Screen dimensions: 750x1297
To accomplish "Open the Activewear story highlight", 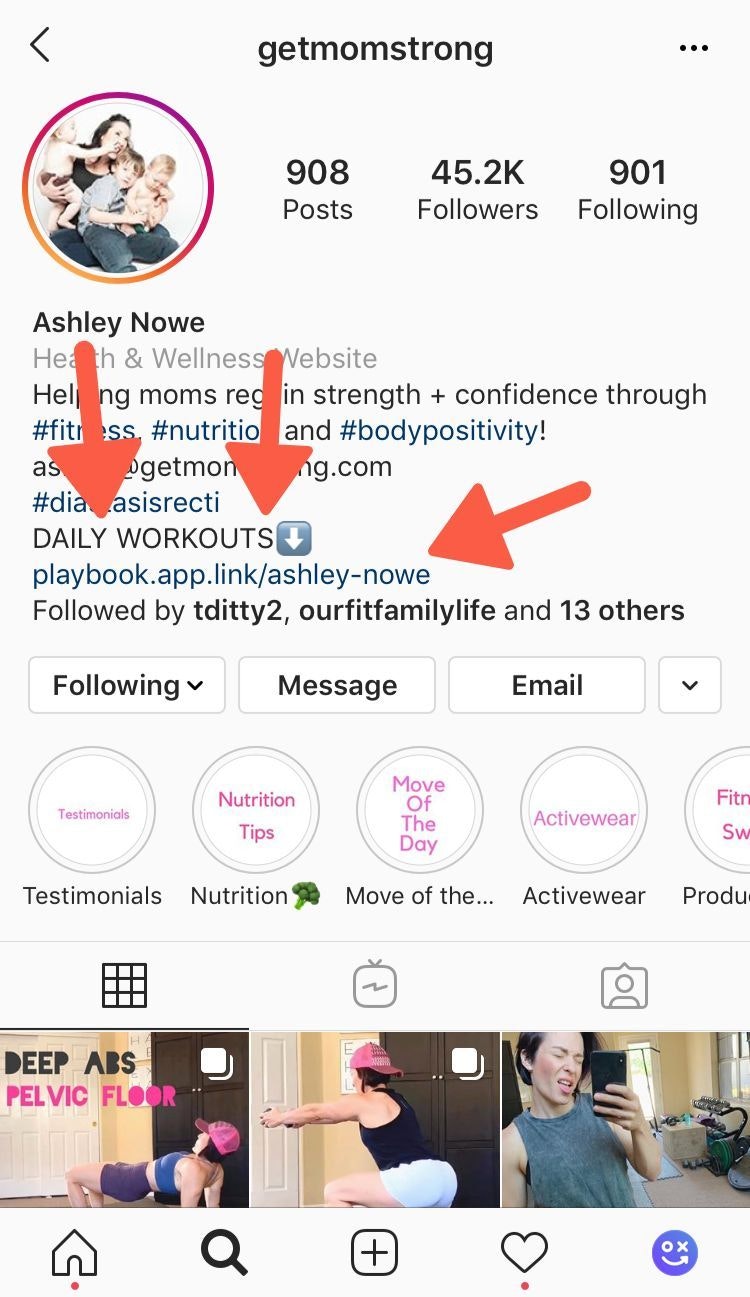I will click(584, 811).
